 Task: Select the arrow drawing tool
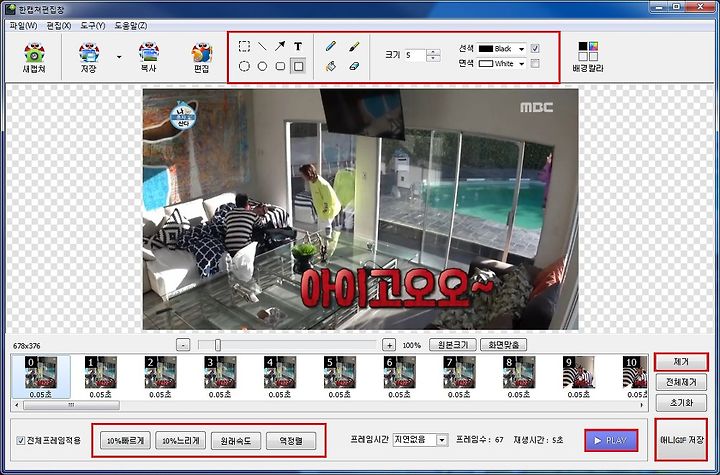point(280,46)
